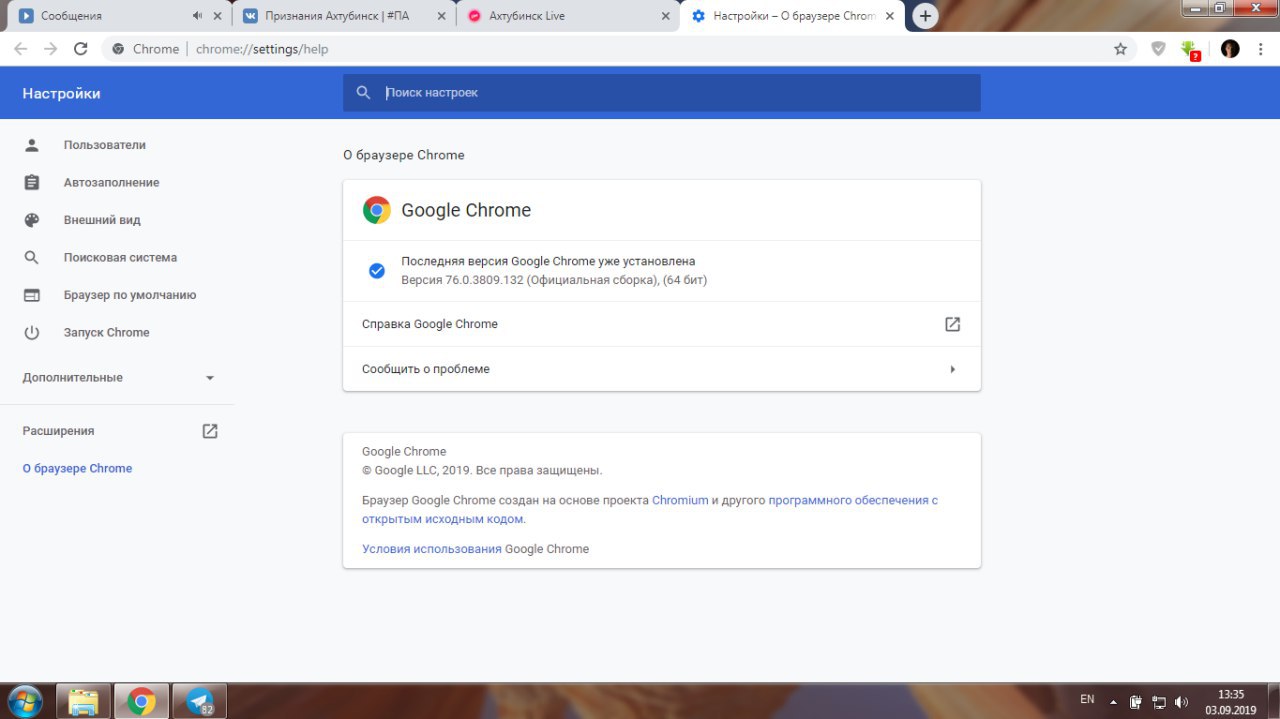The width and height of the screenshot is (1280, 719).
Task: Open File Explorer from the taskbar
Action: click(83, 701)
